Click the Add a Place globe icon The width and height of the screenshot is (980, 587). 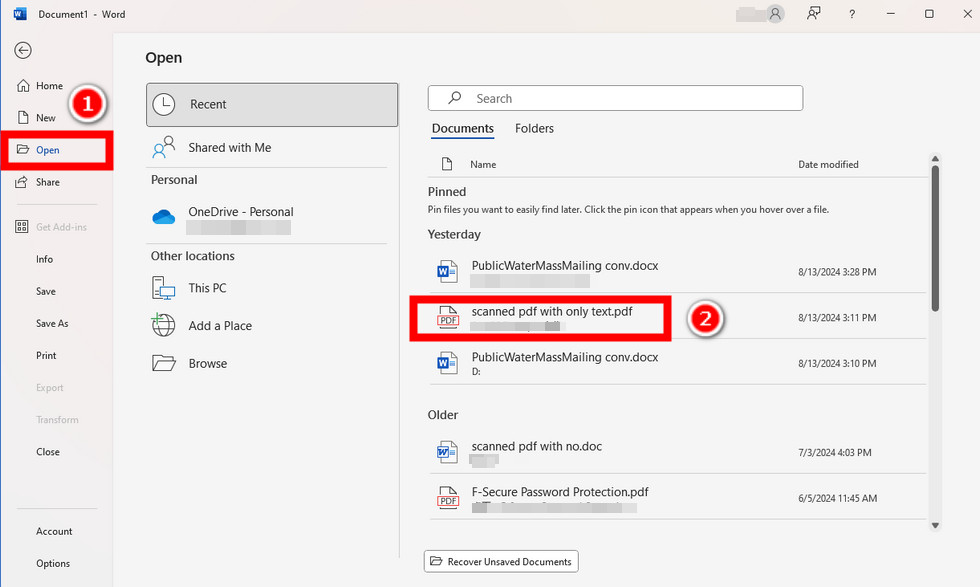[163, 325]
